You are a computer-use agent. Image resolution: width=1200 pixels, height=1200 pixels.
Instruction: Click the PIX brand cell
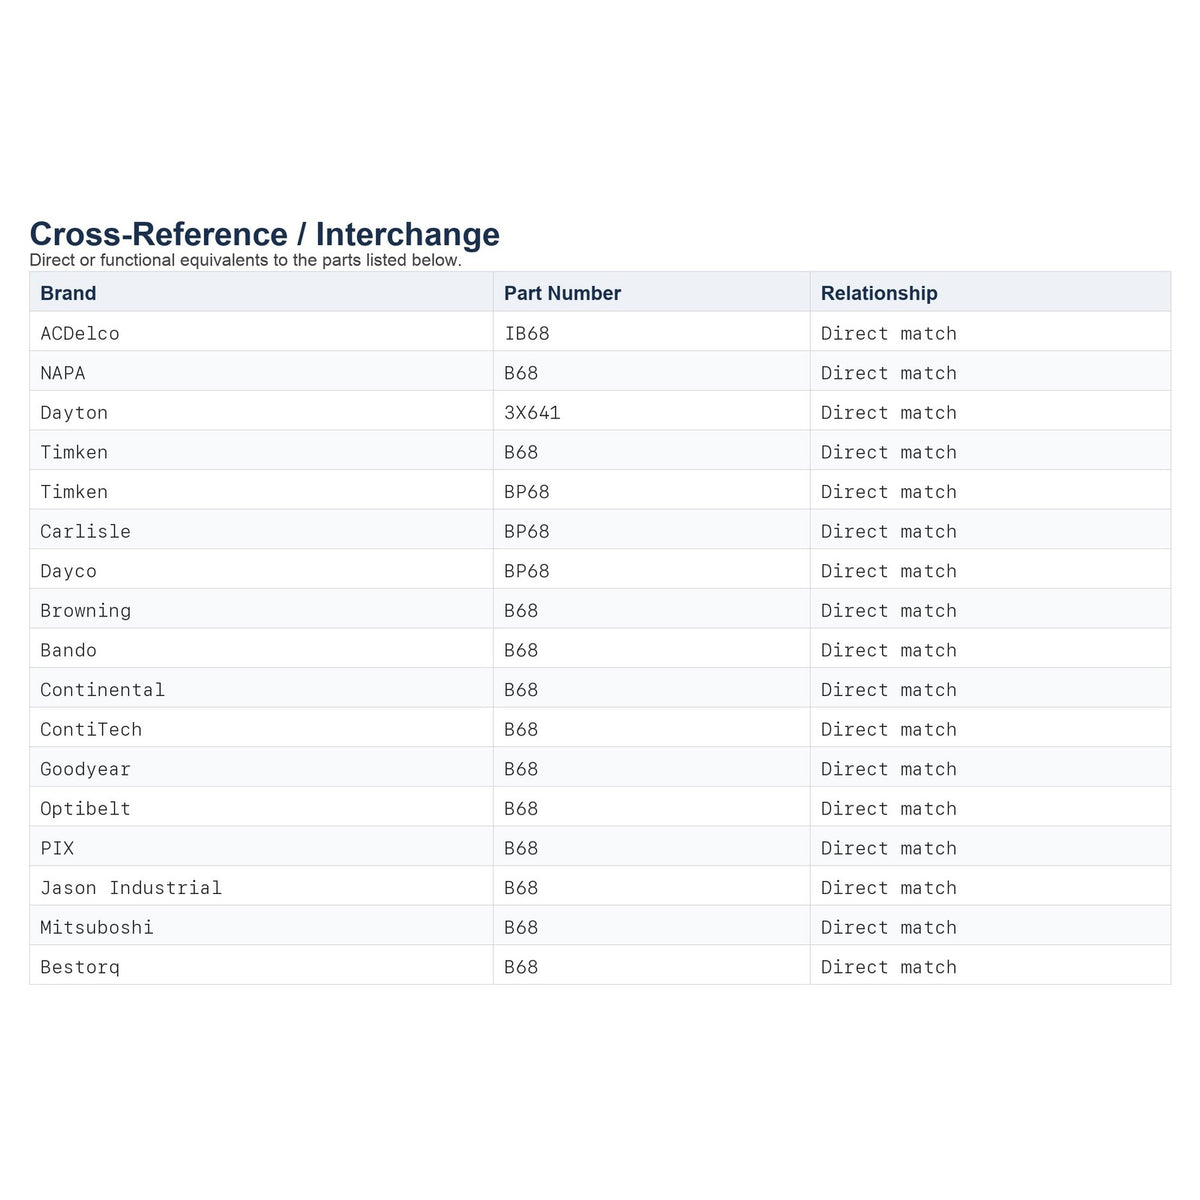[x=261, y=848]
